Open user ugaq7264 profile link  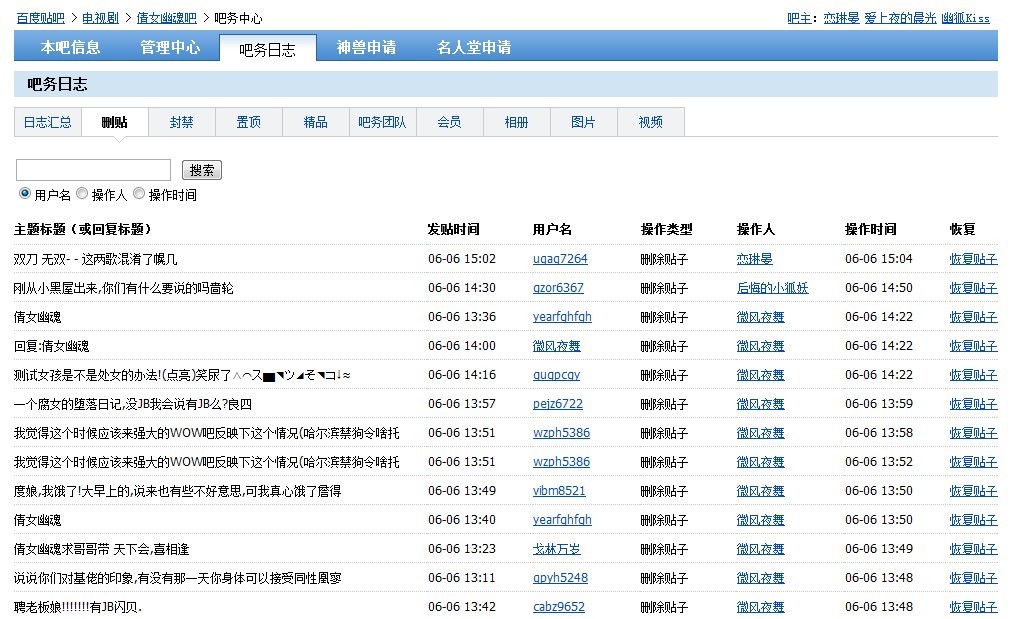click(x=560, y=258)
